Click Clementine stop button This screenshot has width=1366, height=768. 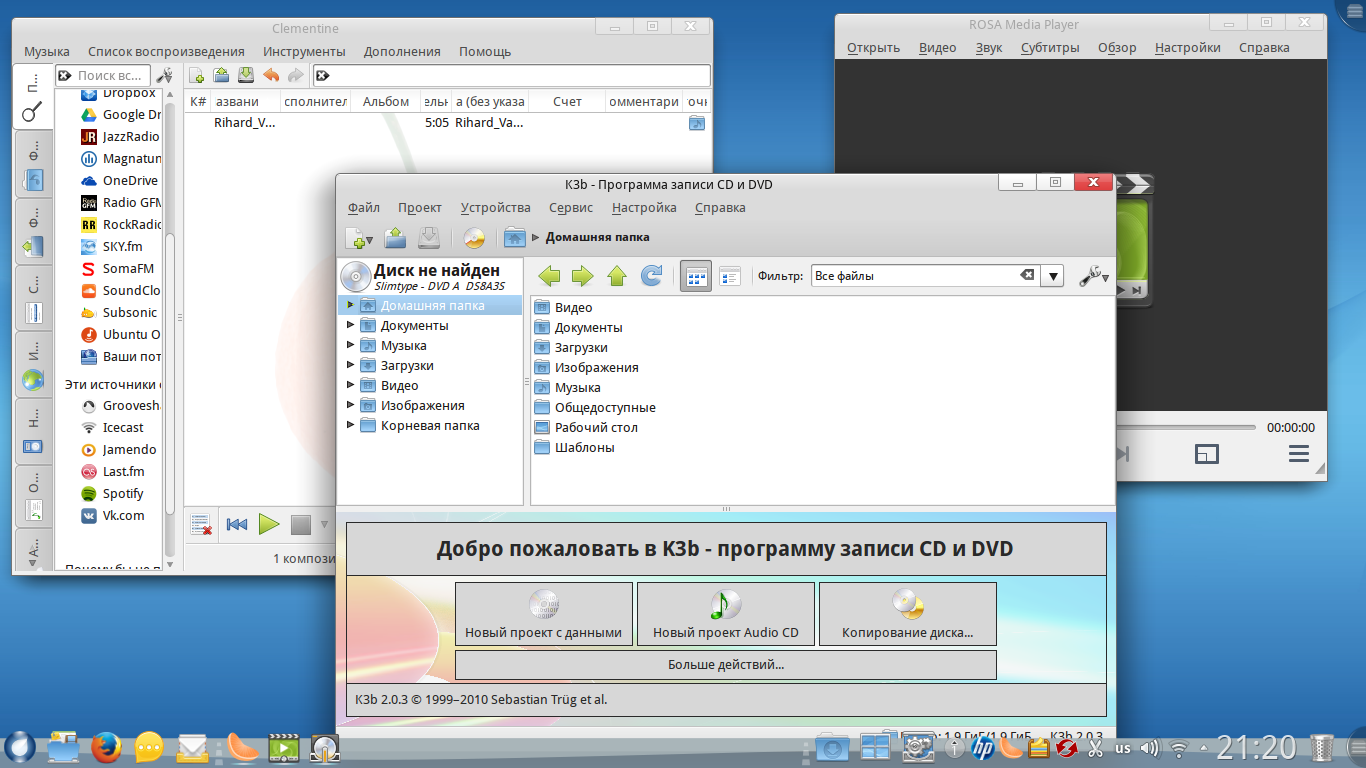pyautogui.click(x=301, y=524)
